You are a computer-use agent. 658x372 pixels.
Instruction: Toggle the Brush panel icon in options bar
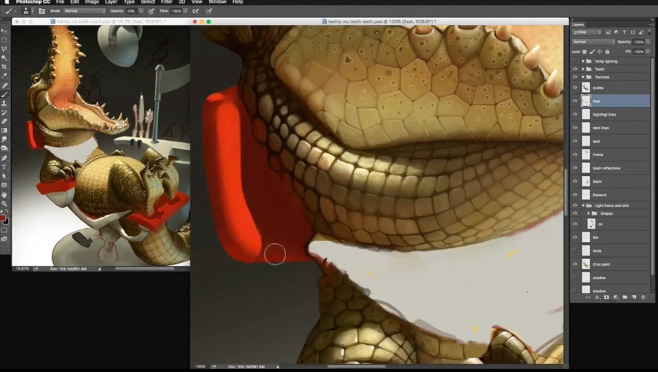click(x=42, y=11)
